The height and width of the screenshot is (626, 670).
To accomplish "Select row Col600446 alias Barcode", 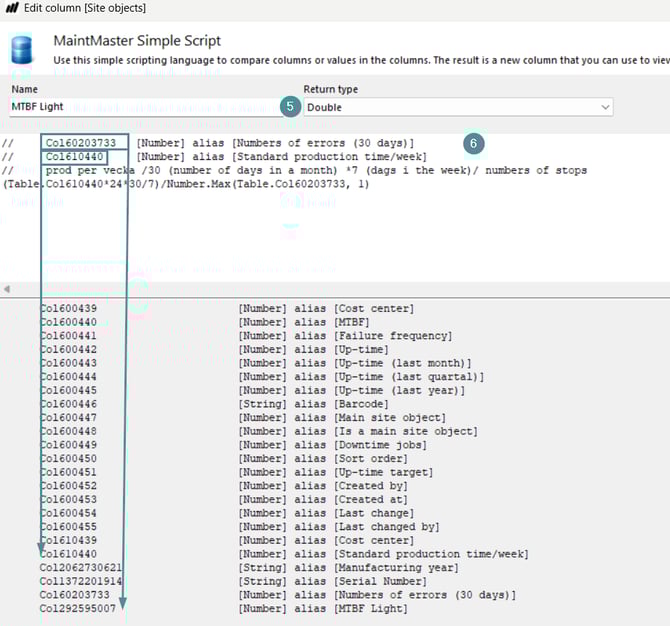I will [x=214, y=404].
